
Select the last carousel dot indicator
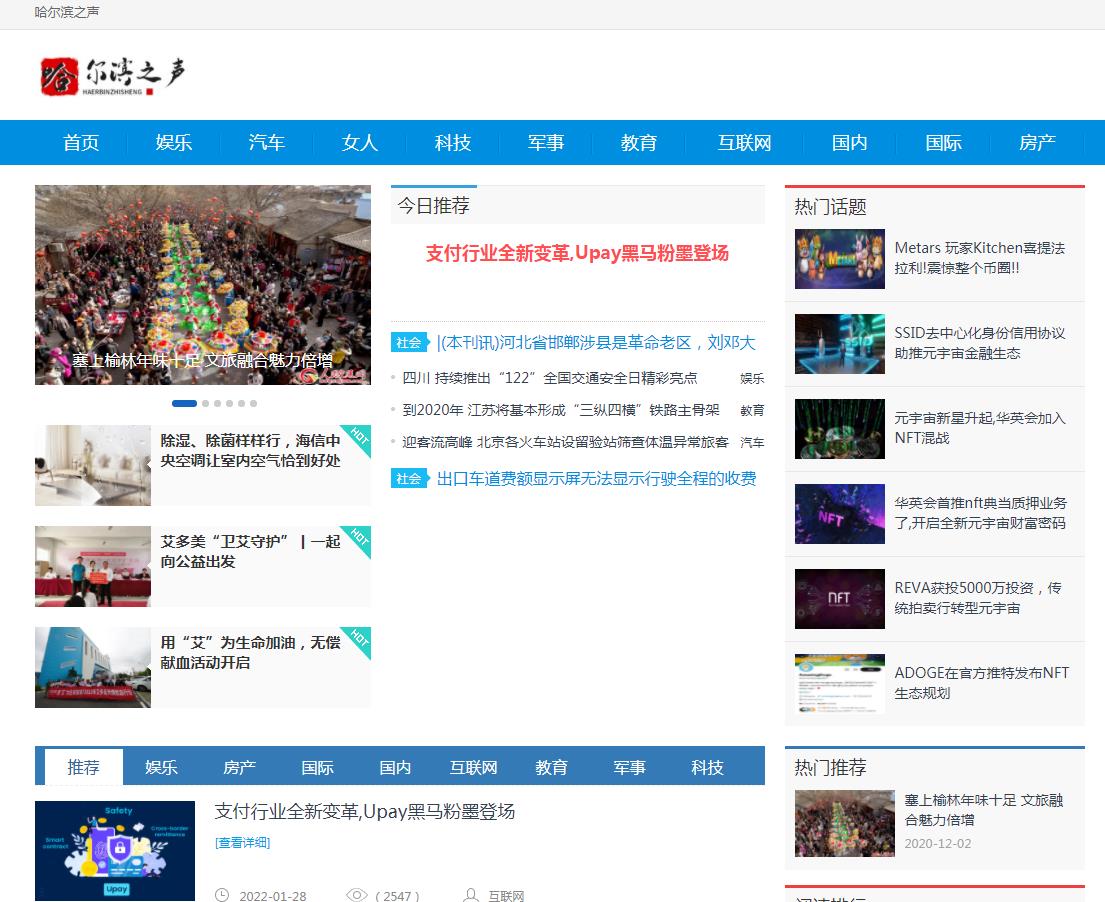(254, 404)
